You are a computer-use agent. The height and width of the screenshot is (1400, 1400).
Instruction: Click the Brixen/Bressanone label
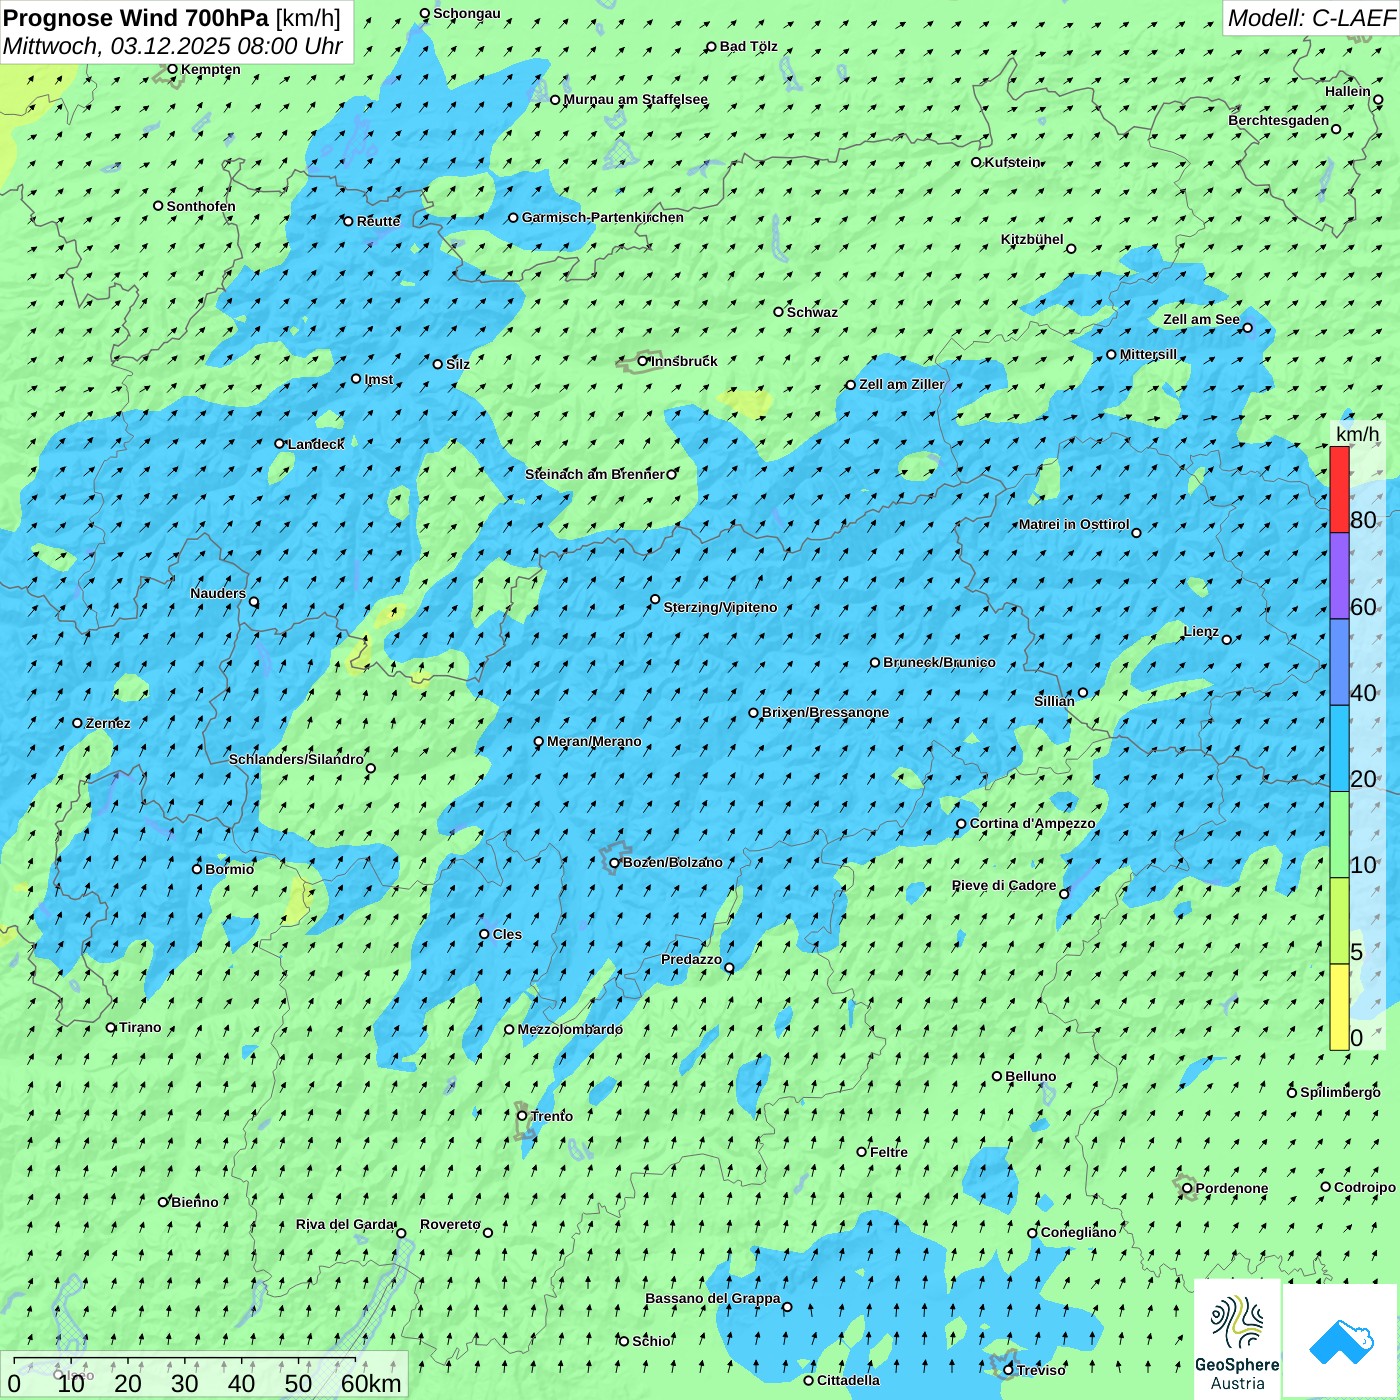825,713
